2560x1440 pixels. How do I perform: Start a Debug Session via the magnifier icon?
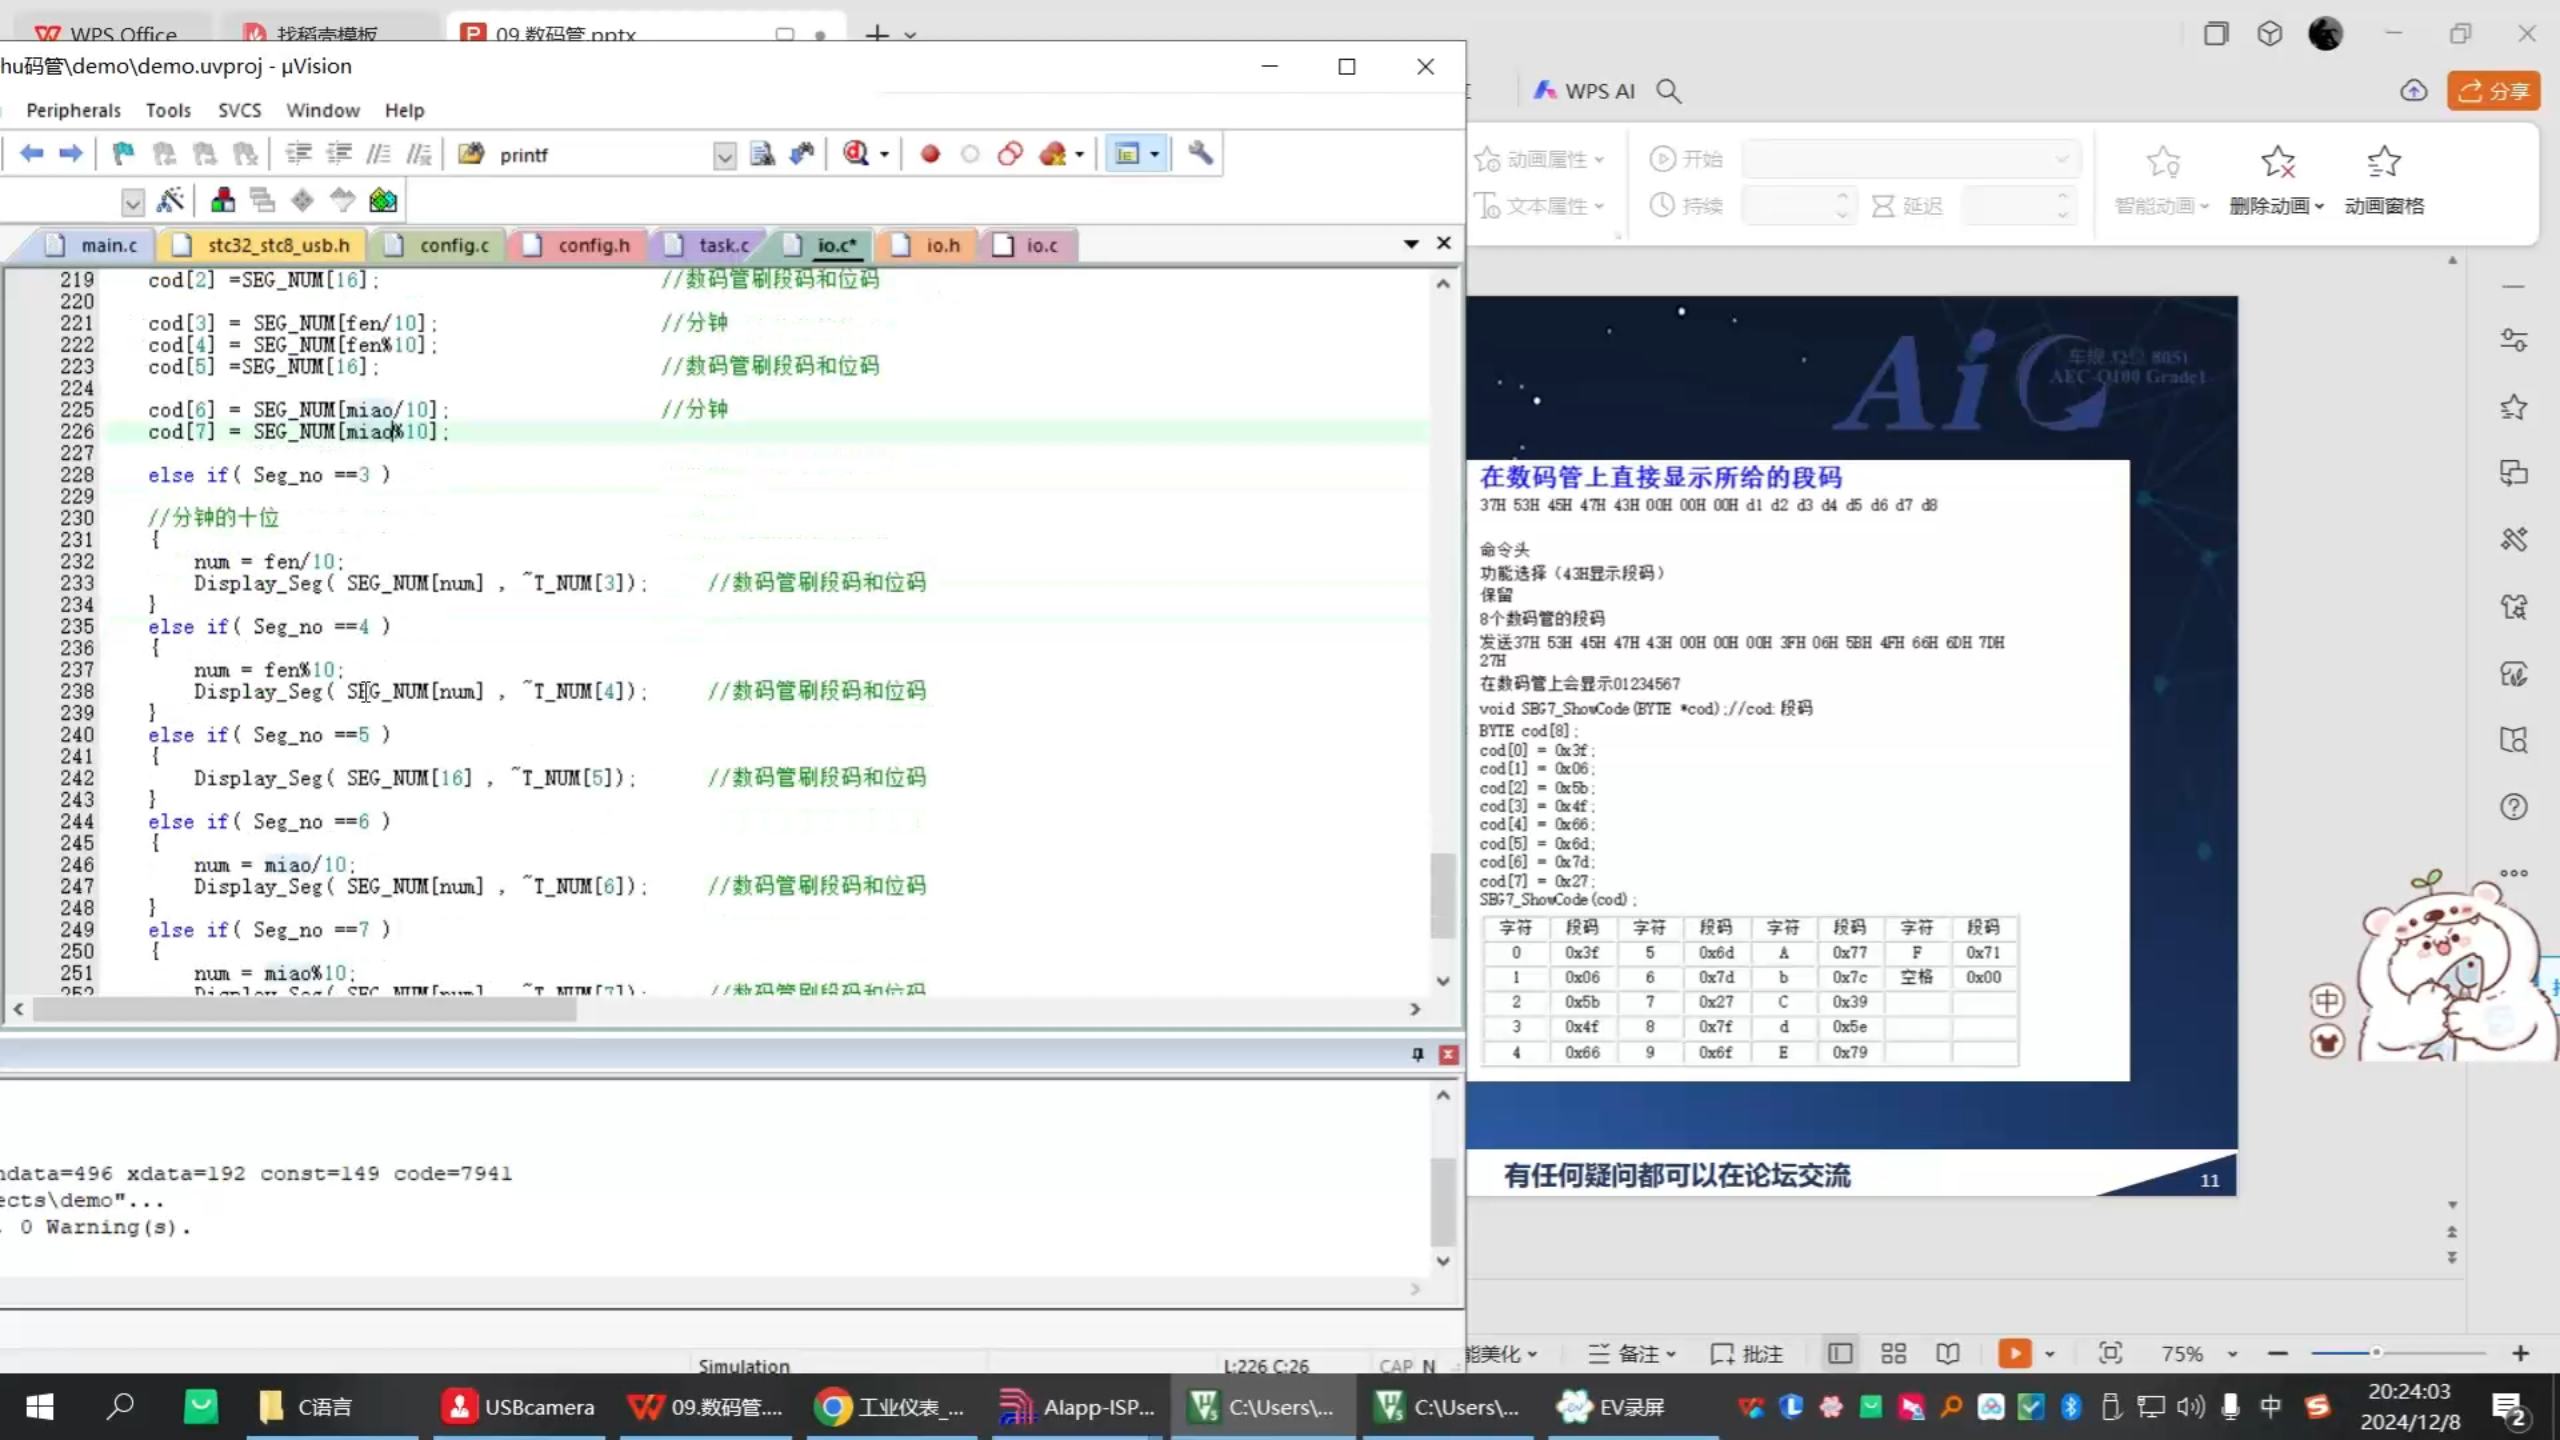(x=857, y=153)
